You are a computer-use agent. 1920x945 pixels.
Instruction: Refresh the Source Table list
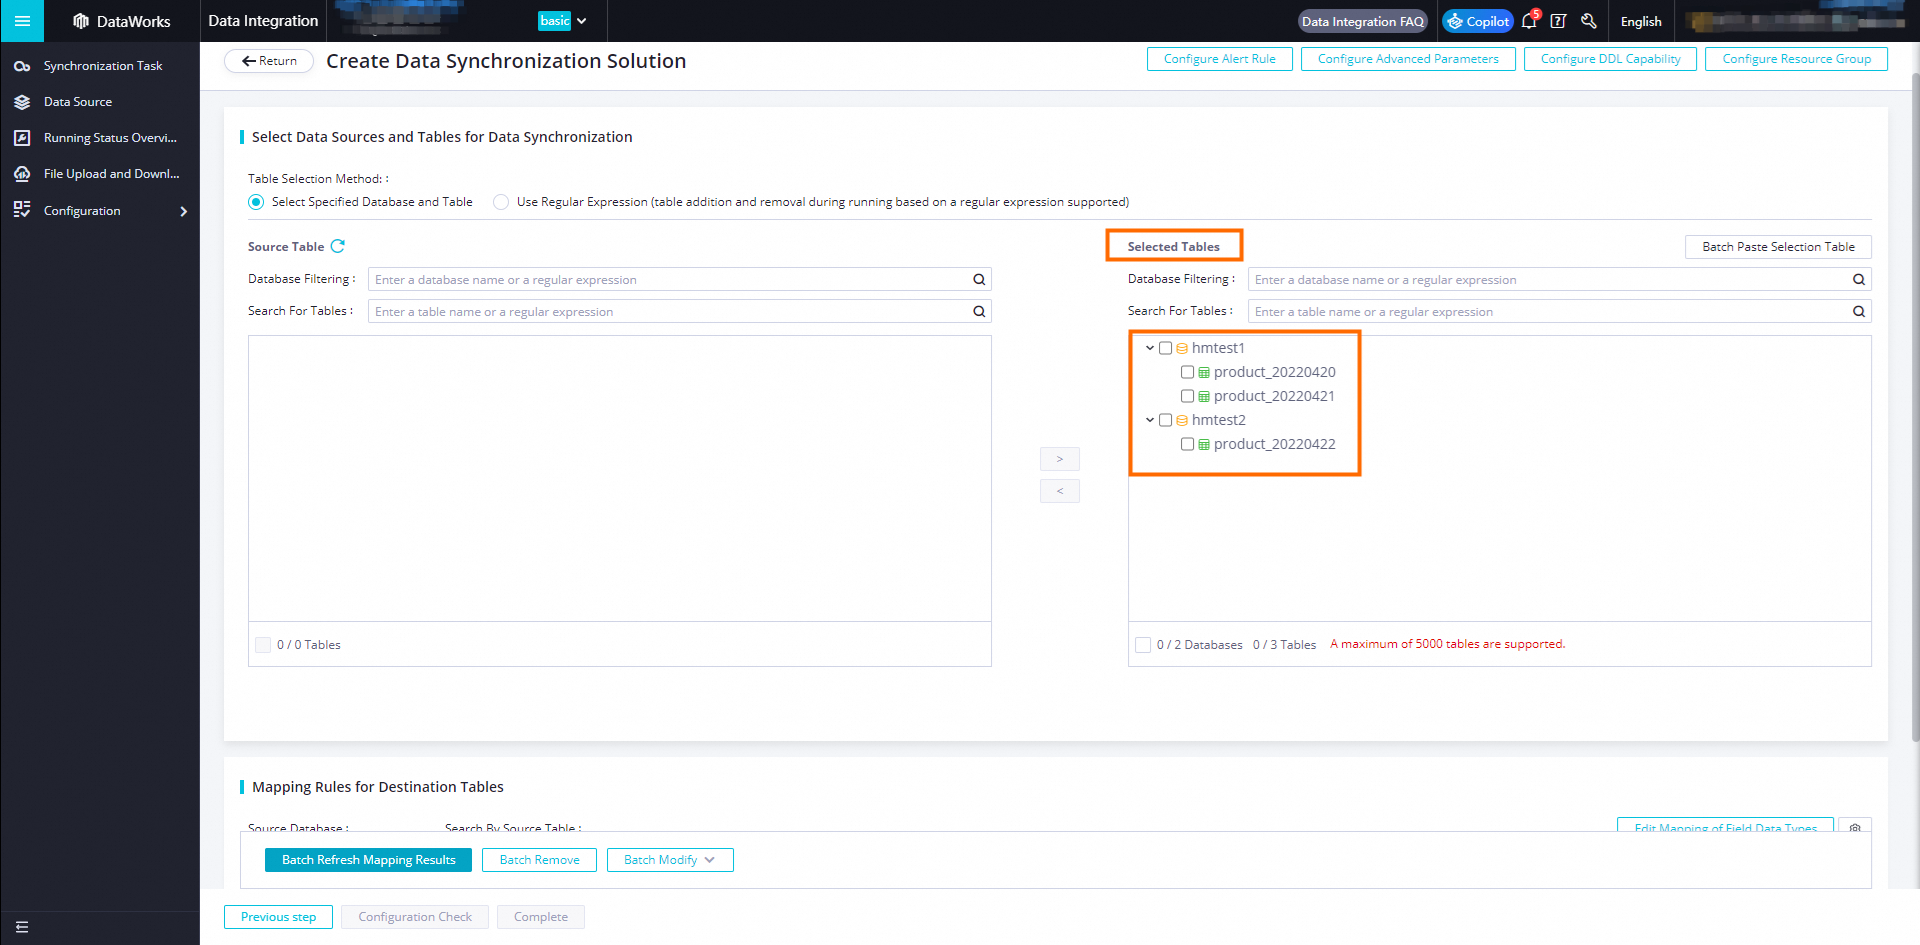point(338,246)
